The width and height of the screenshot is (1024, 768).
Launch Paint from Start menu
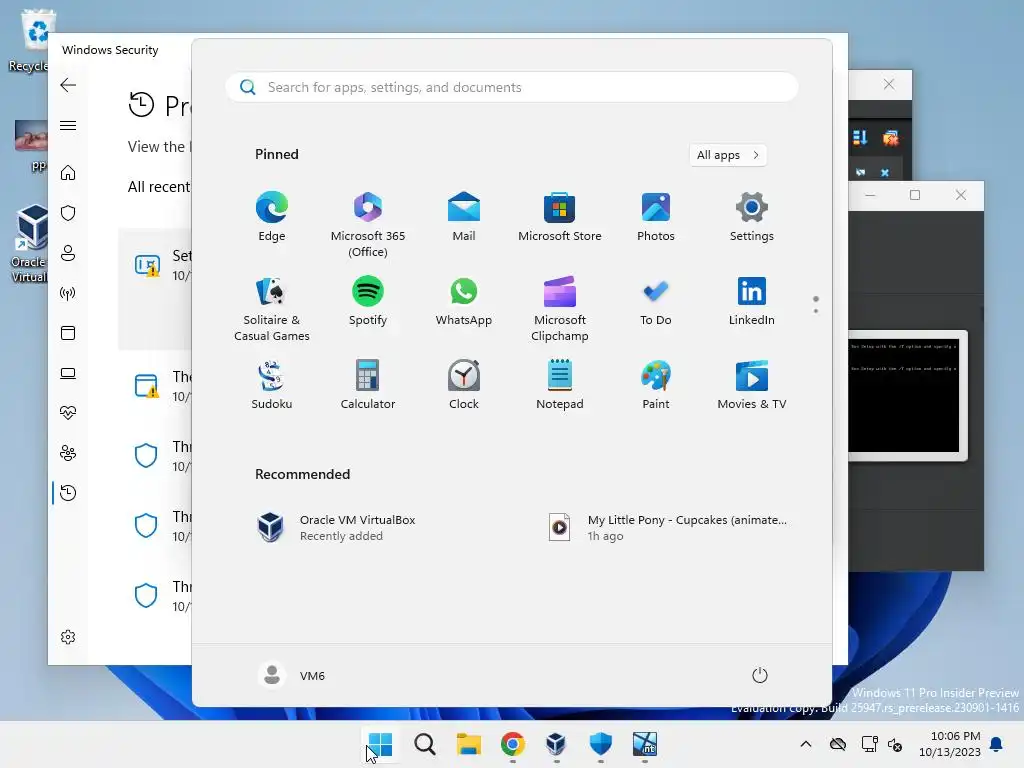pos(656,385)
